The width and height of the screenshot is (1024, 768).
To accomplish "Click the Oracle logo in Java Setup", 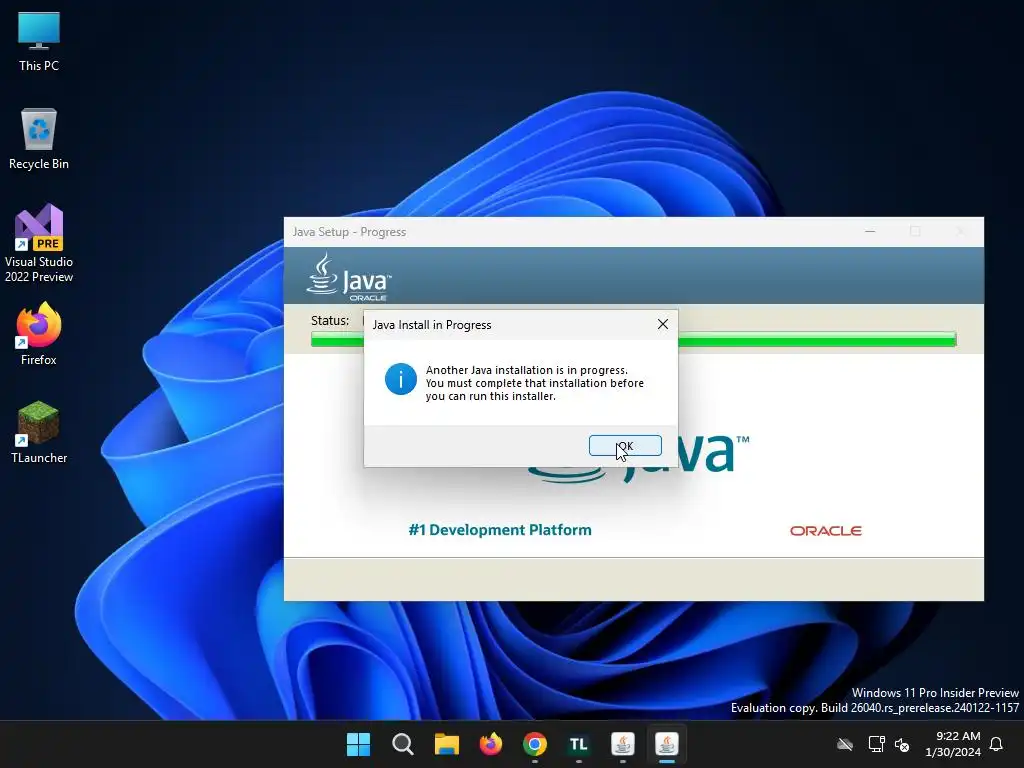I will (825, 530).
